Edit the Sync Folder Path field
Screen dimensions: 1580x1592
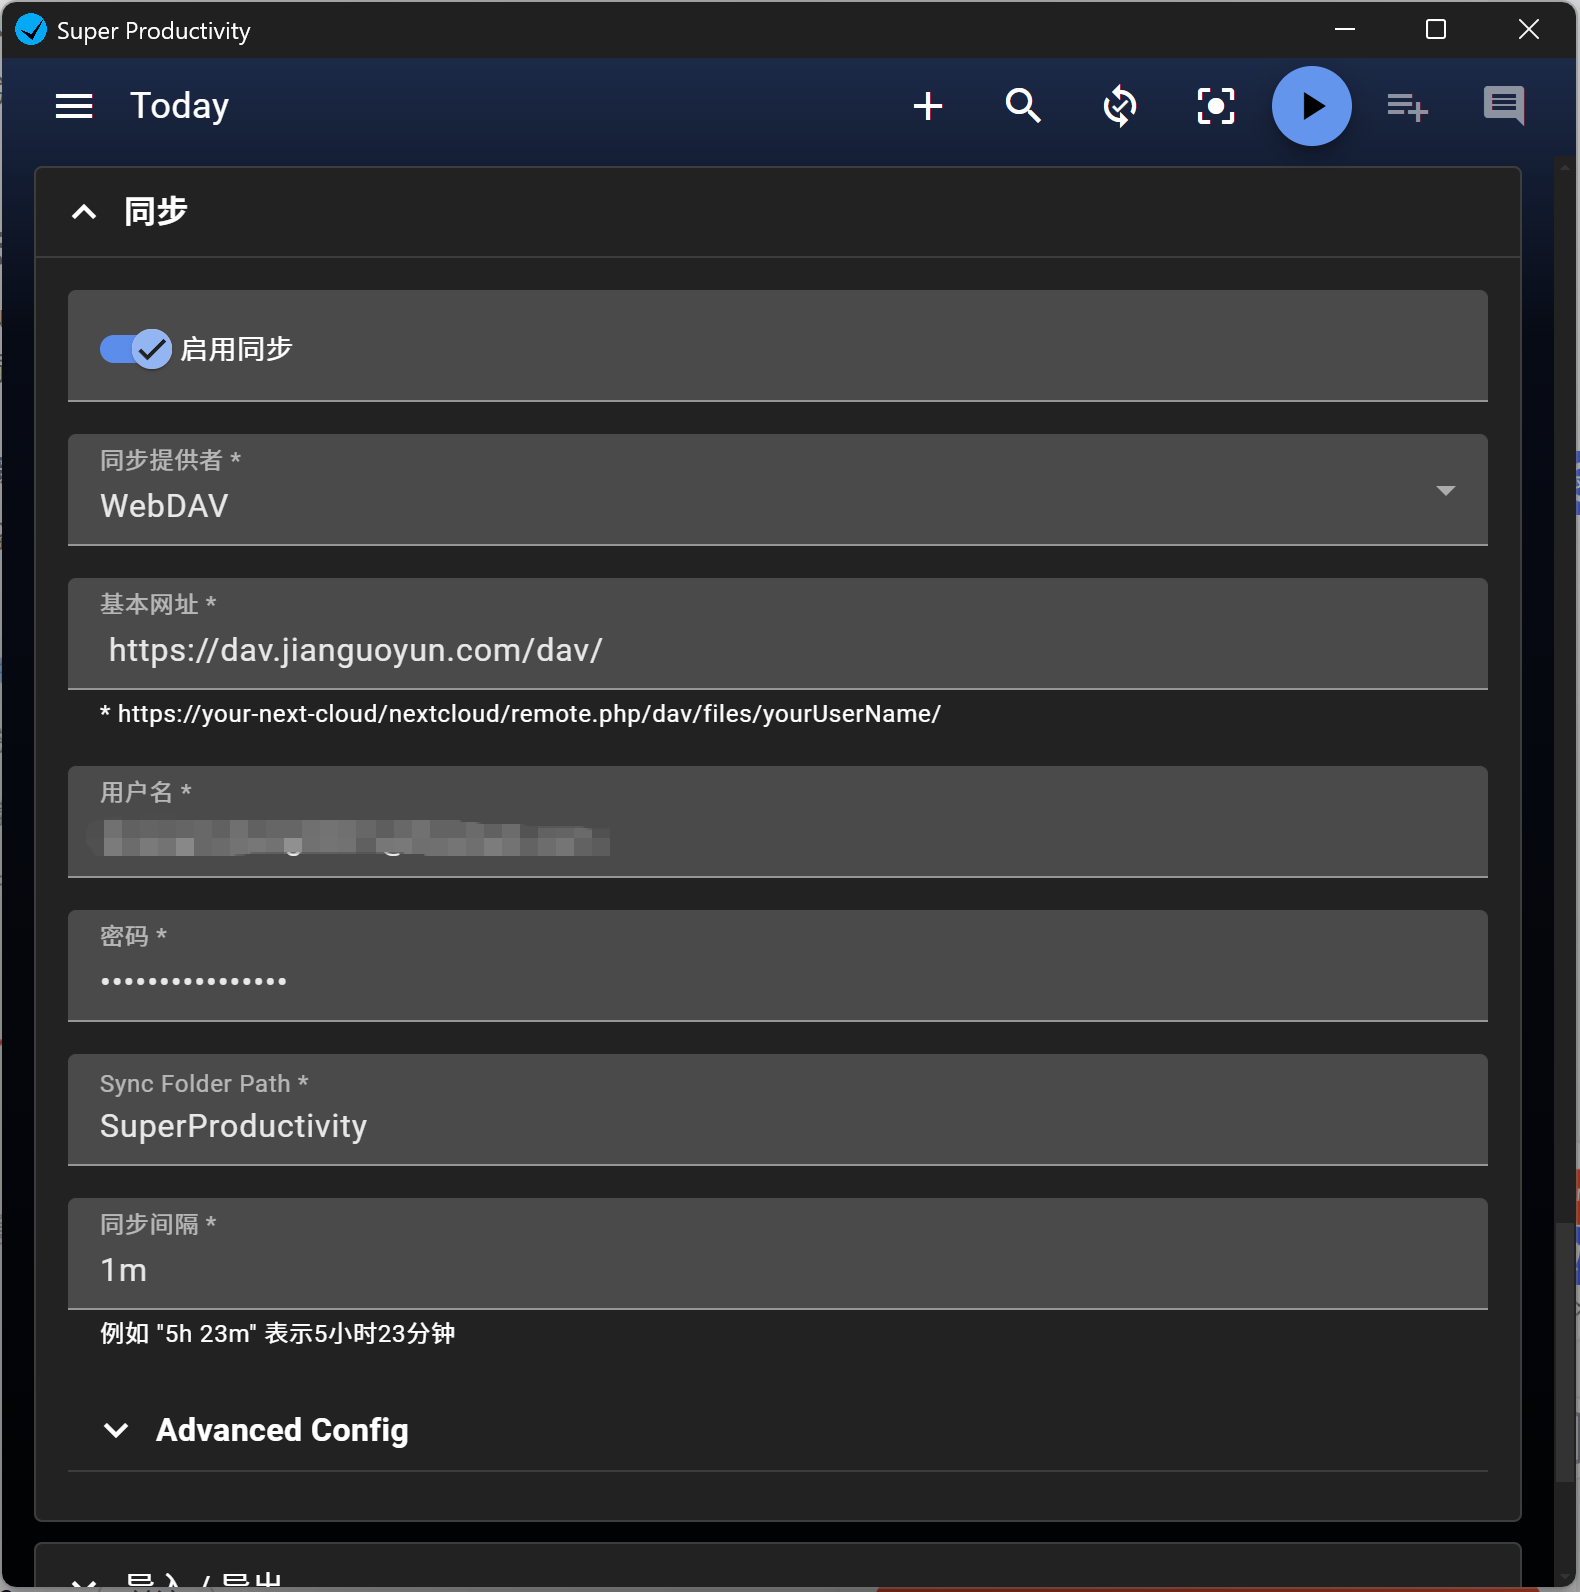pyautogui.click(x=777, y=1126)
